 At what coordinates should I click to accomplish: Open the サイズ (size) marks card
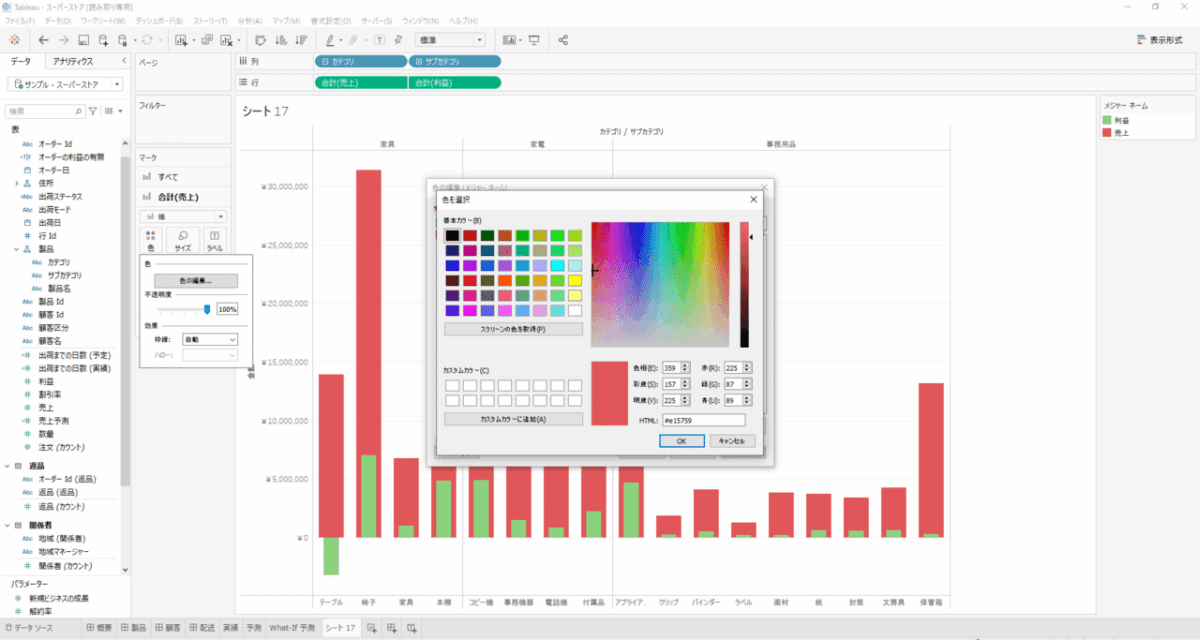(183, 240)
